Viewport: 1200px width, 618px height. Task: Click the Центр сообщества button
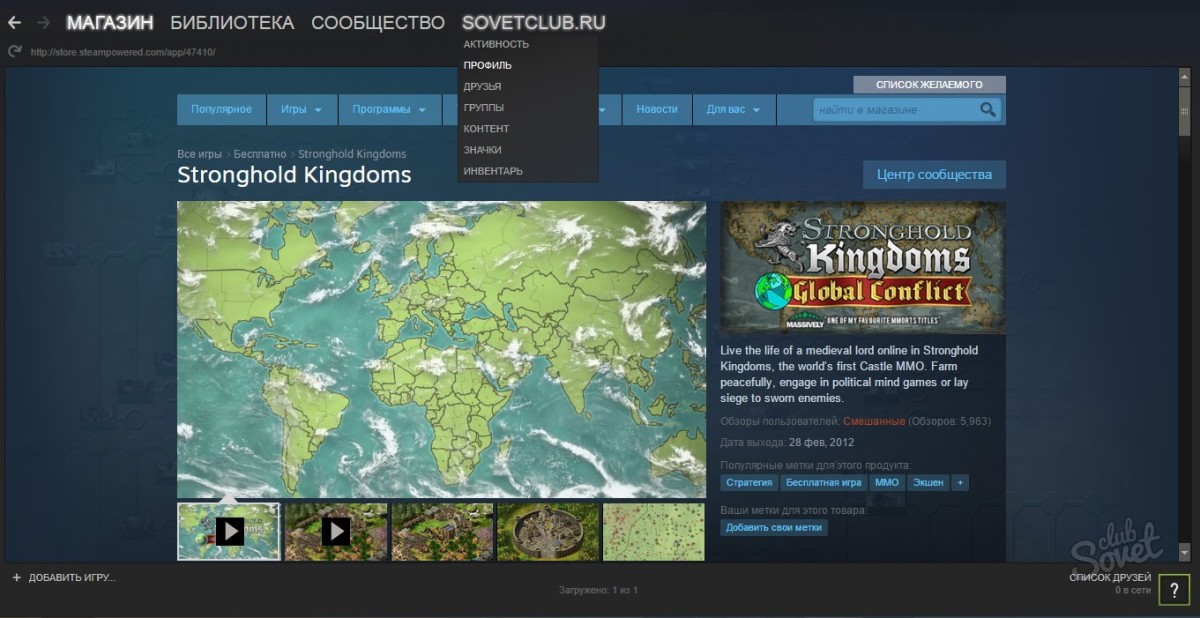(x=934, y=174)
